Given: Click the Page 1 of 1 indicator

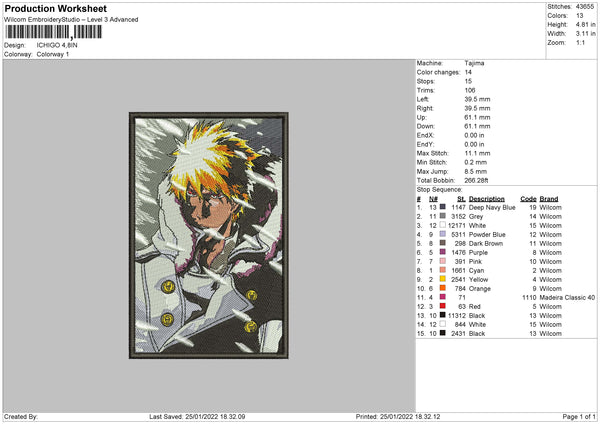Looking at the screenshot, I should [x=579, y=416].
